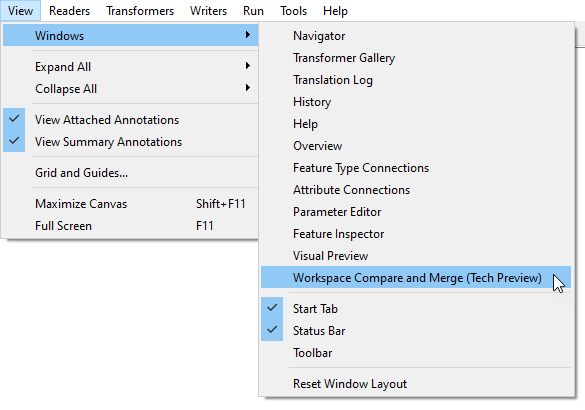Viewport: 585px width, 410px height.
Task: Expand the Expand All submenu
Action: [131, 66]
